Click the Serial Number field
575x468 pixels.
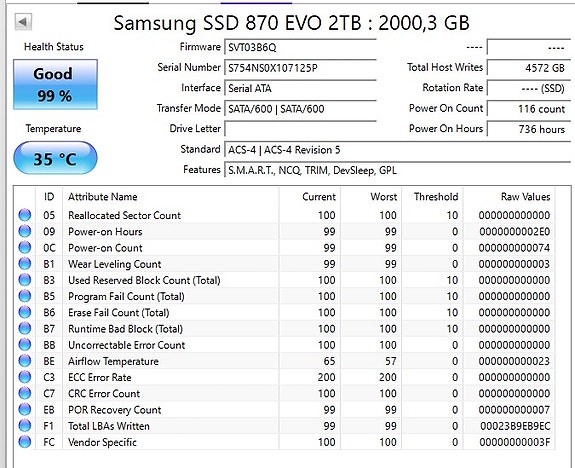coord(300,68)
